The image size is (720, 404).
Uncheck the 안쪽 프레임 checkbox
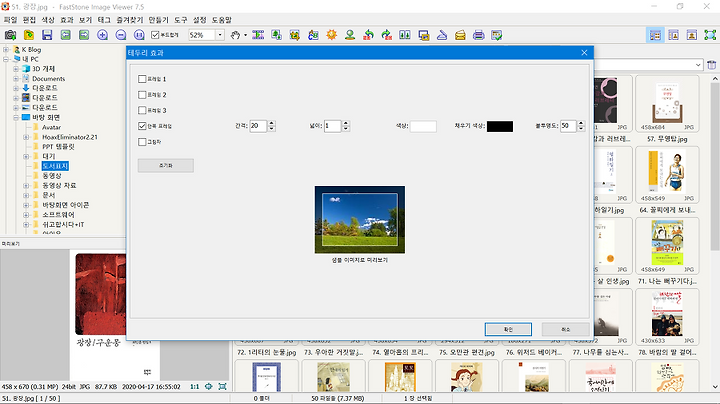pos(142,126)
